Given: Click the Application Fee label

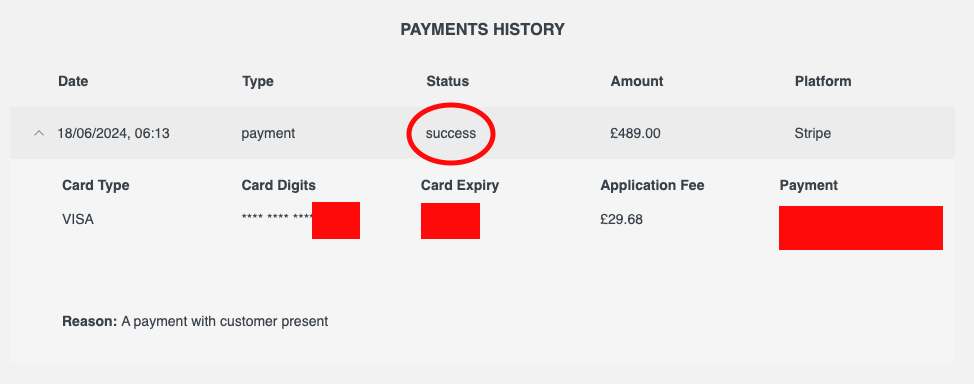Looking at the screenshot, I should pos(652,185).
